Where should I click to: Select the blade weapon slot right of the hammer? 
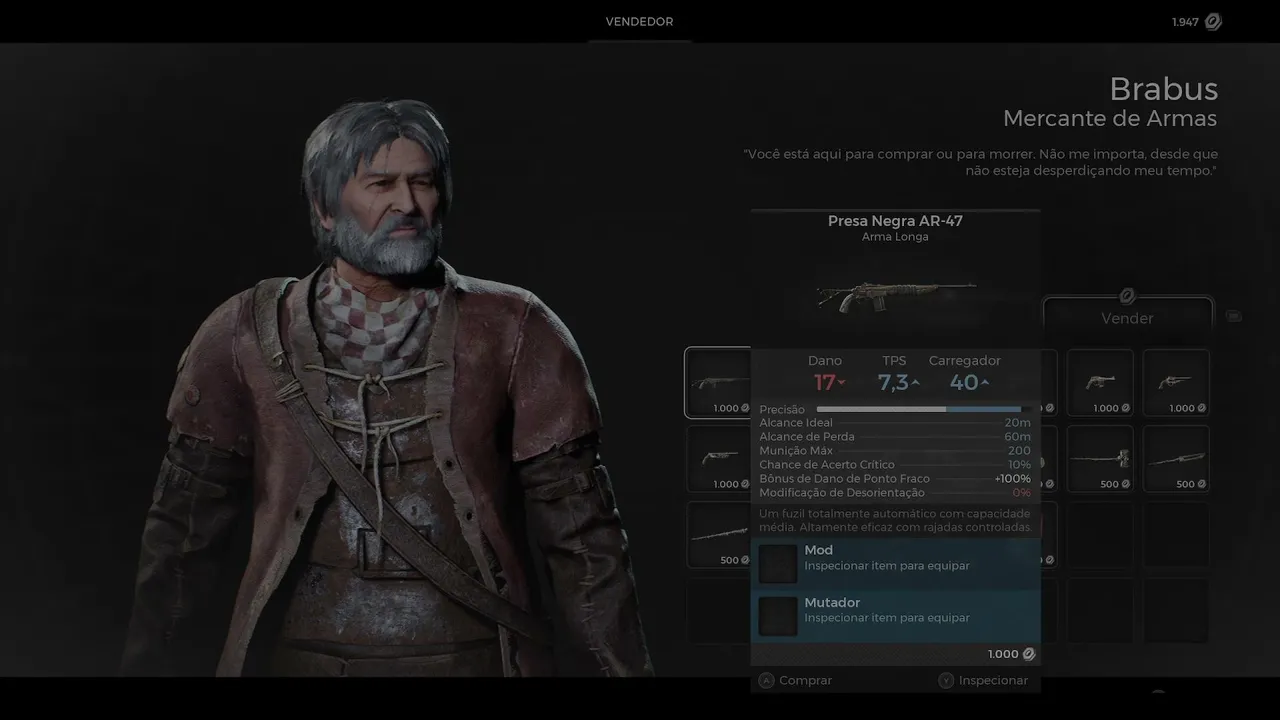point(1176,459)
